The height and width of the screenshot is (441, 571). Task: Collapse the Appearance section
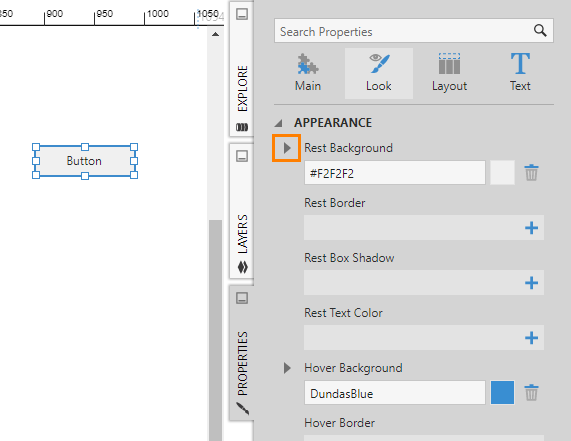(279, 123)
